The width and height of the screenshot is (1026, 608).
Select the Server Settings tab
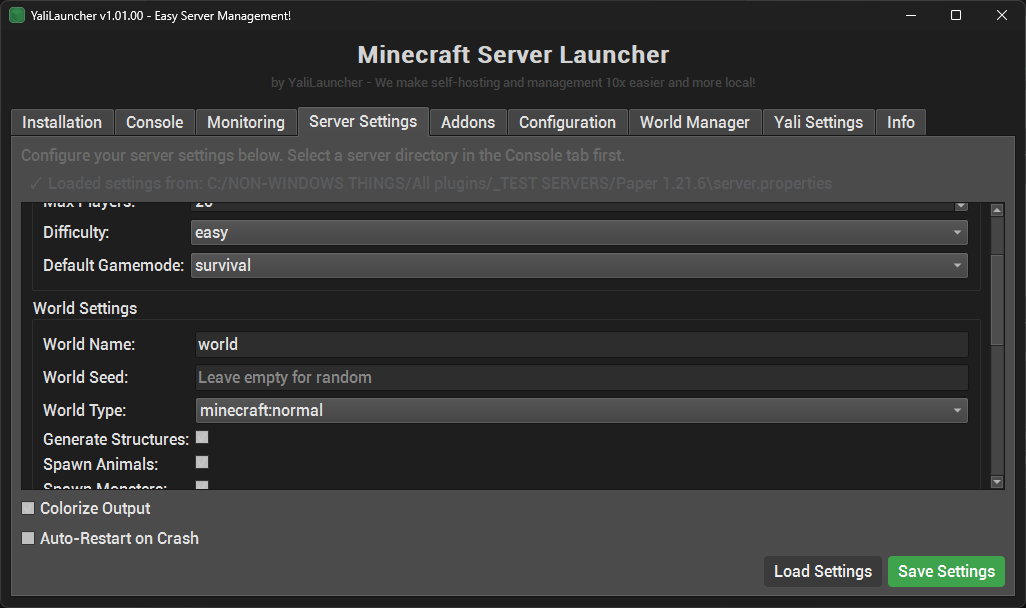[x=363, y=122]
